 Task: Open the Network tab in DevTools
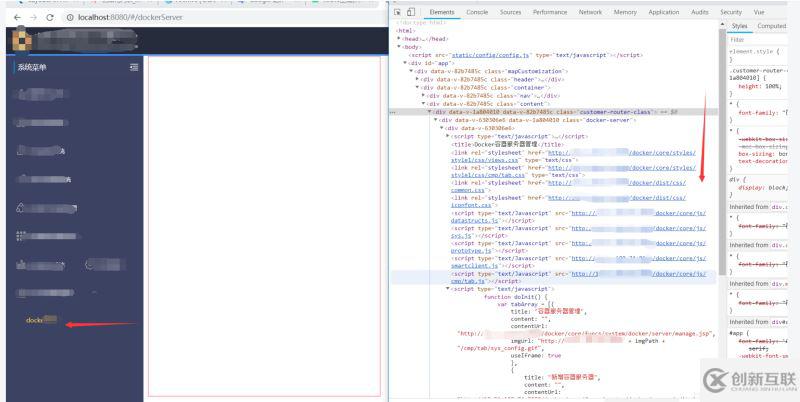[x=590, y=12]
